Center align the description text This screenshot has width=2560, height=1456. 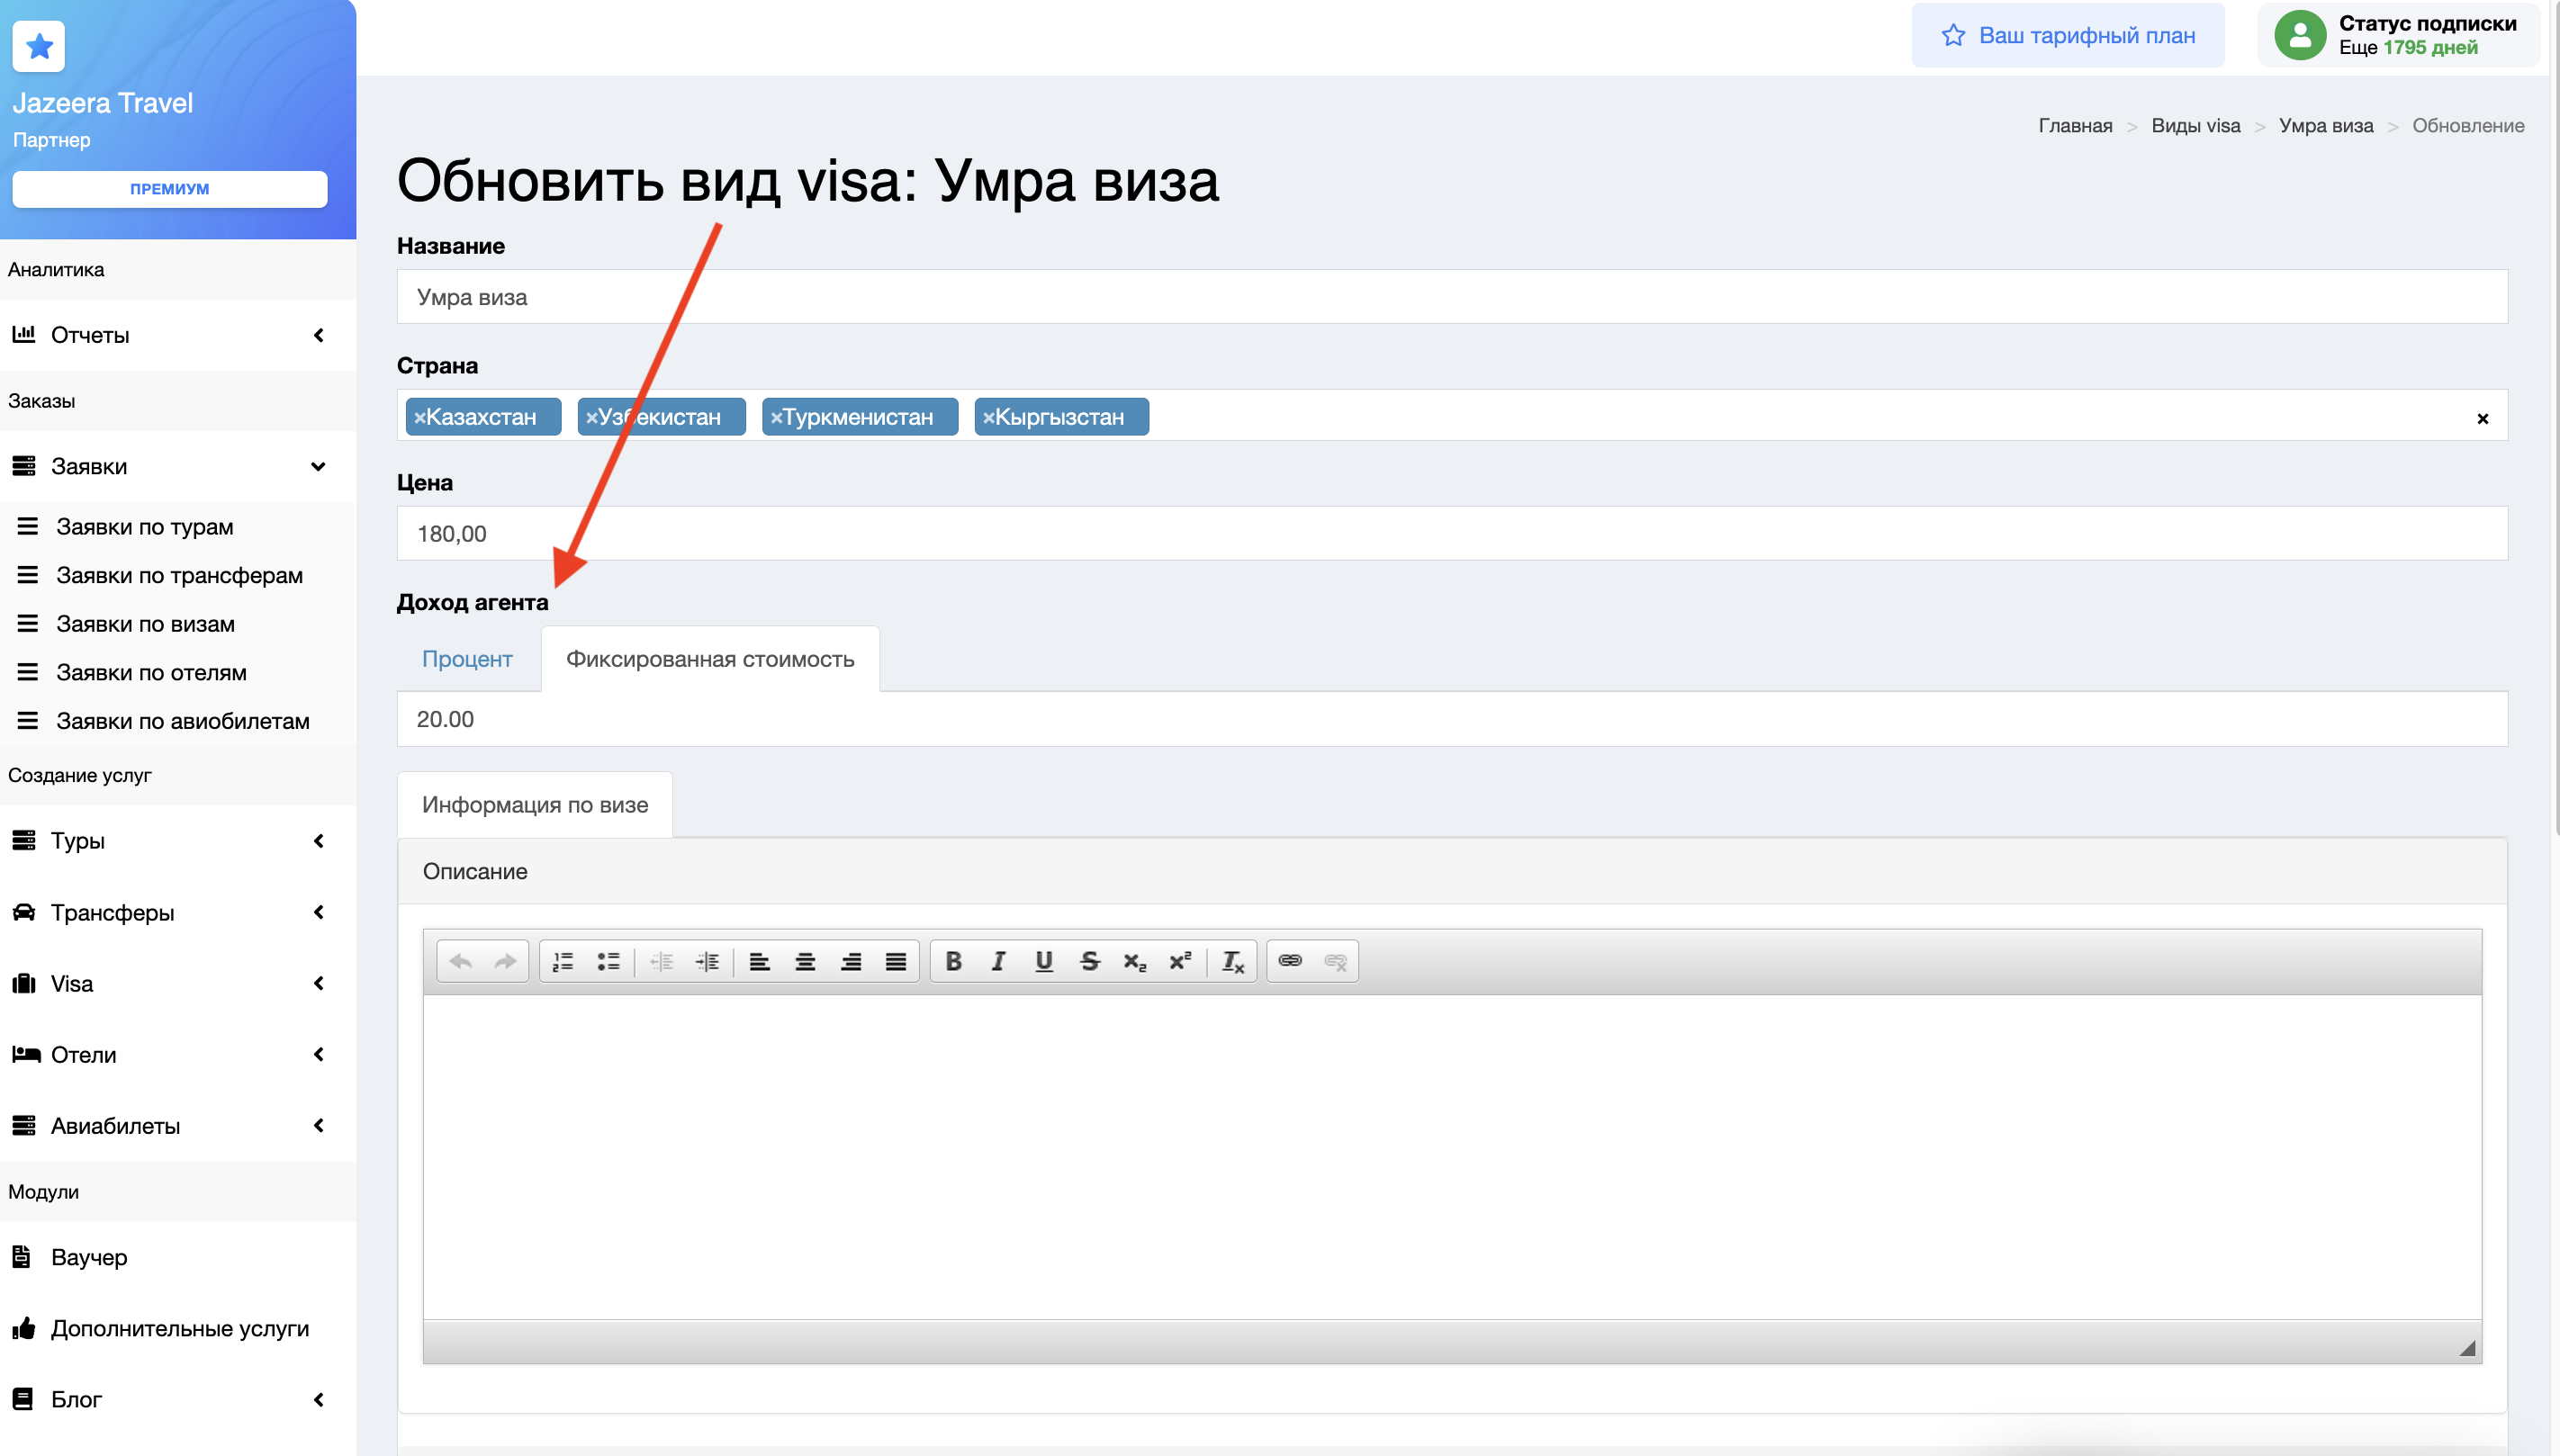pos(805,961)
